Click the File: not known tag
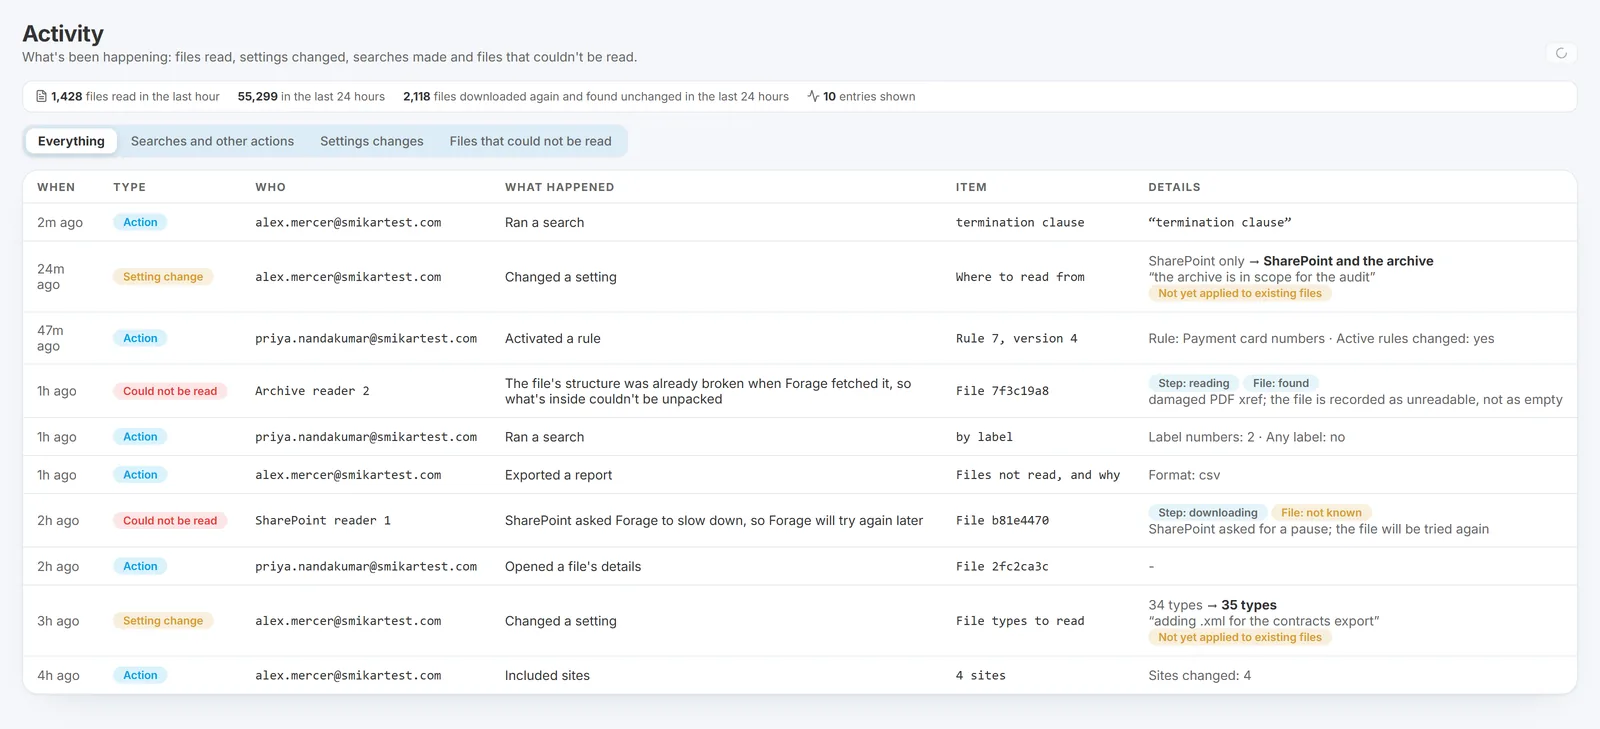1600x729 pixels. [1321, 513]
